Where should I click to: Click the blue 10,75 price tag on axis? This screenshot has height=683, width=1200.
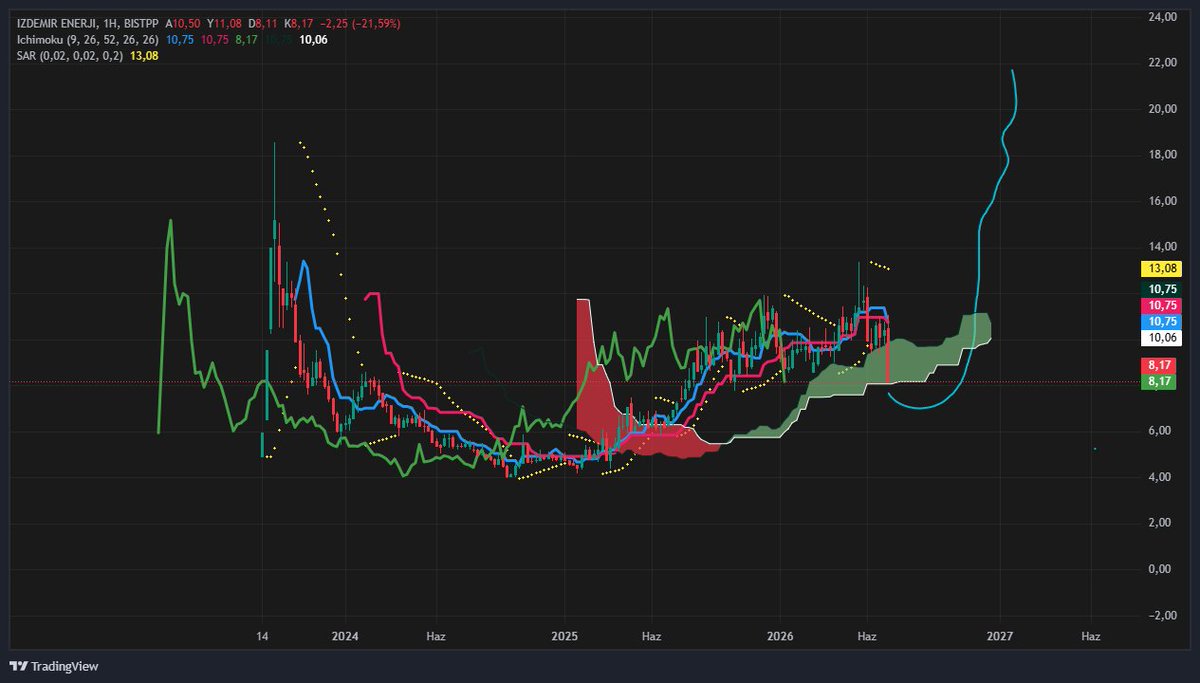(x=1161, y=321)
